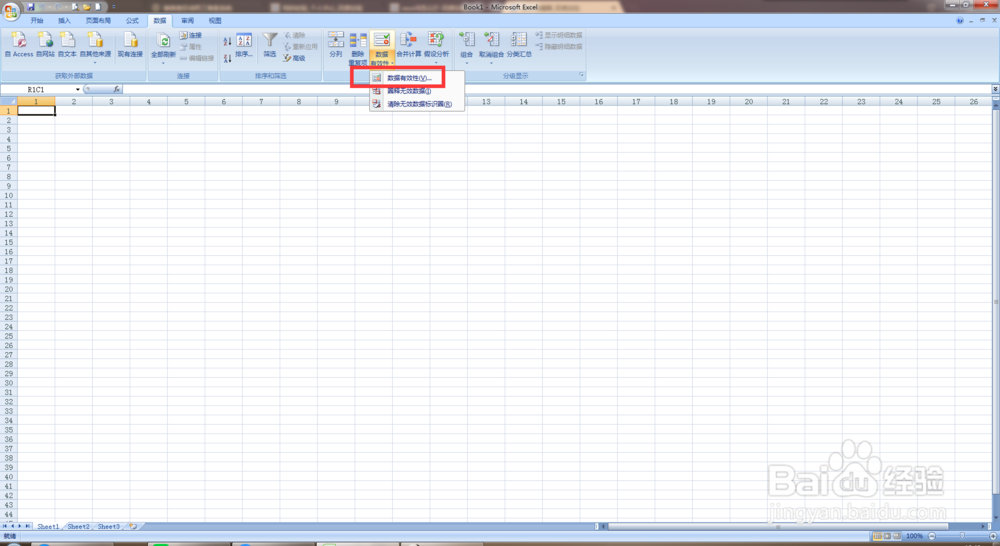Click the 100% zoom level
Viewport: 1000px width, 546px height.
[915, 536]
